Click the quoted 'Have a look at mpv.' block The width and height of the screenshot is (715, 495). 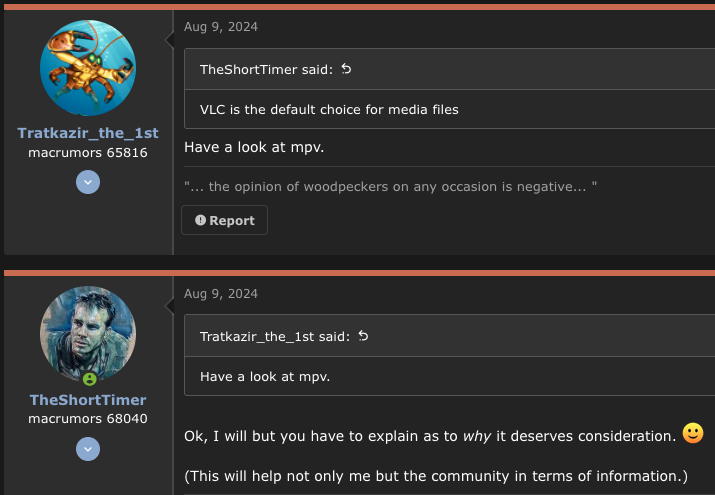pos(449,376)
